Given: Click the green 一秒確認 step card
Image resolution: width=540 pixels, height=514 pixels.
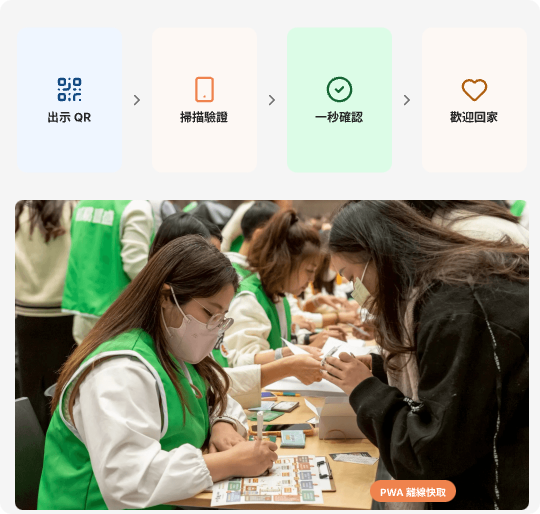Looking at the screenshot, I should 339,100.
